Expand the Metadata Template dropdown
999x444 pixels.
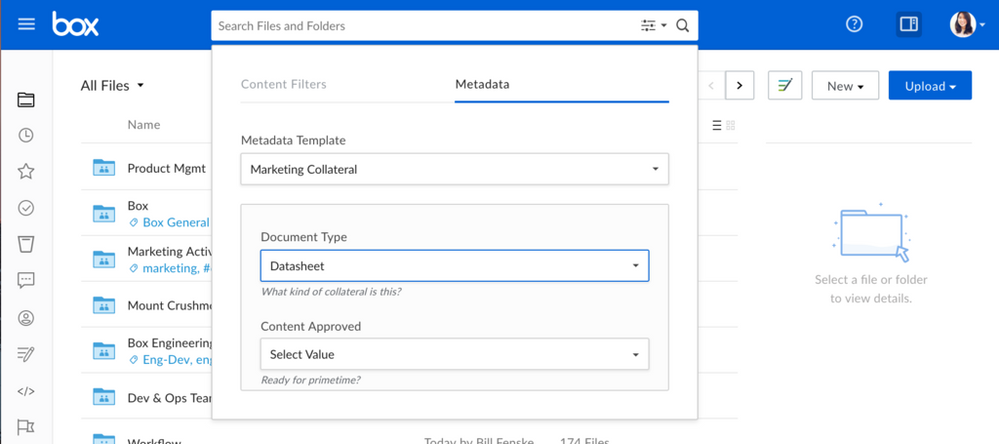(x=454, y=169)
